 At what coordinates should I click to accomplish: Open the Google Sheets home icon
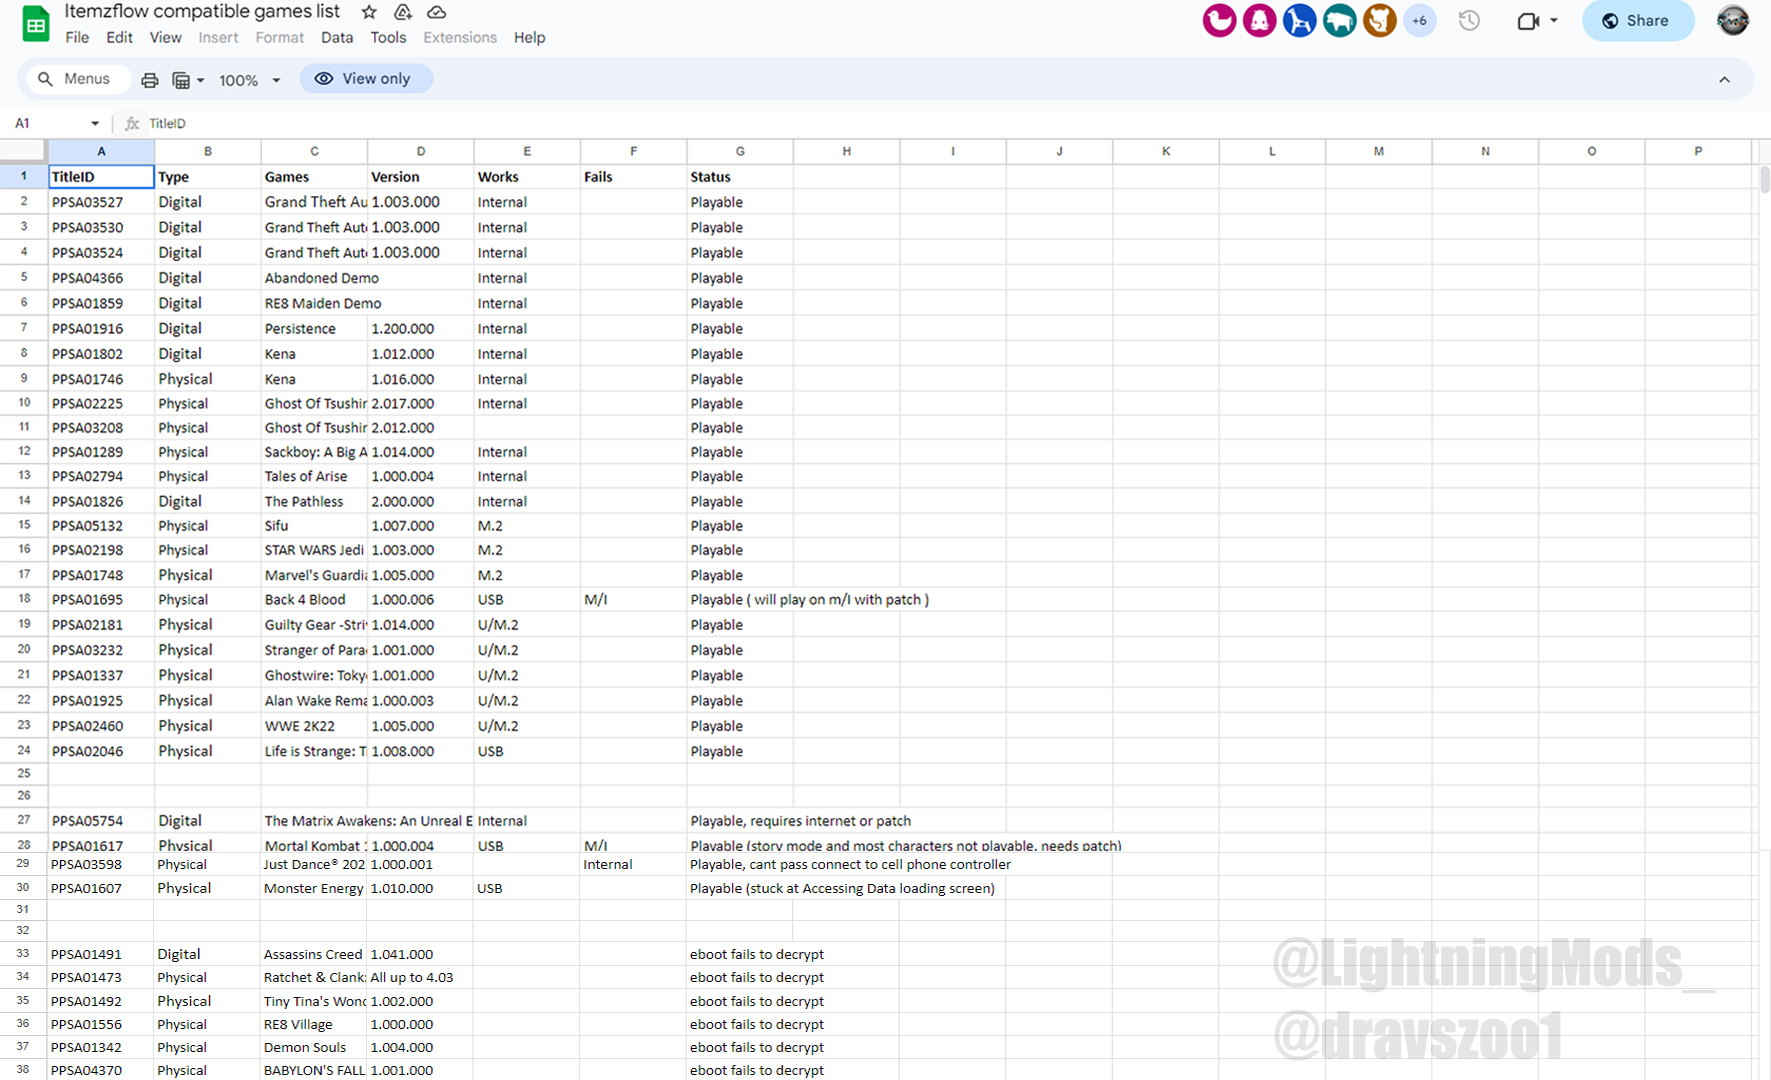(x=36, y=23)
